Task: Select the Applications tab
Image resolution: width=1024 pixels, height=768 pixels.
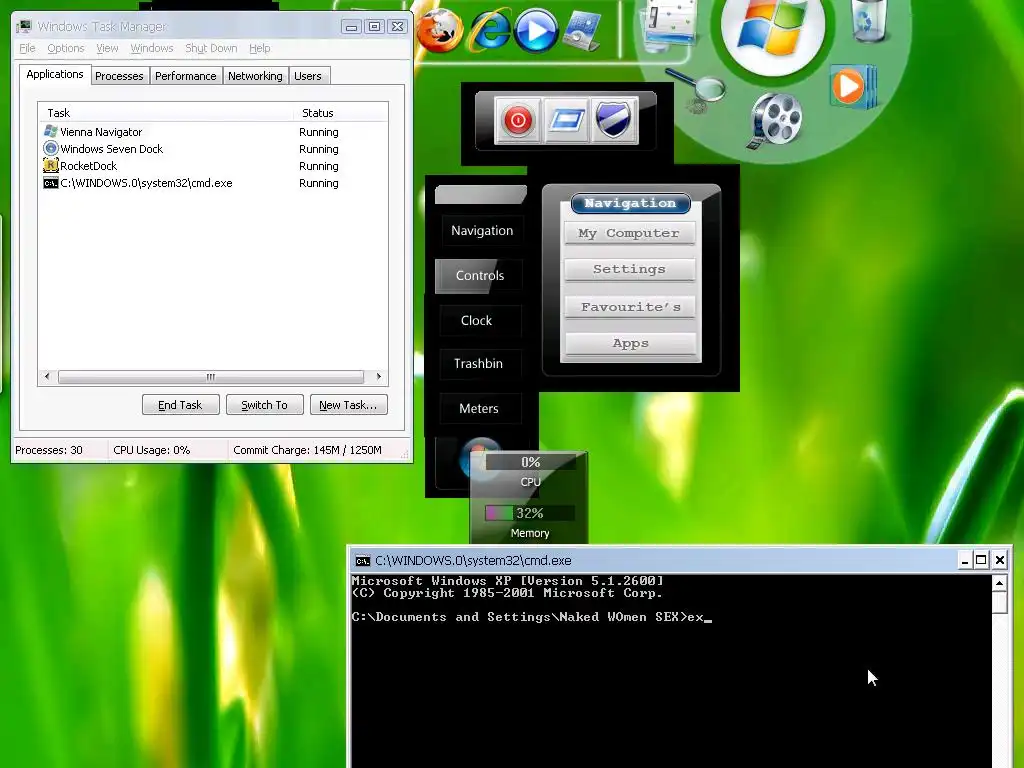Action: point(55,74)
